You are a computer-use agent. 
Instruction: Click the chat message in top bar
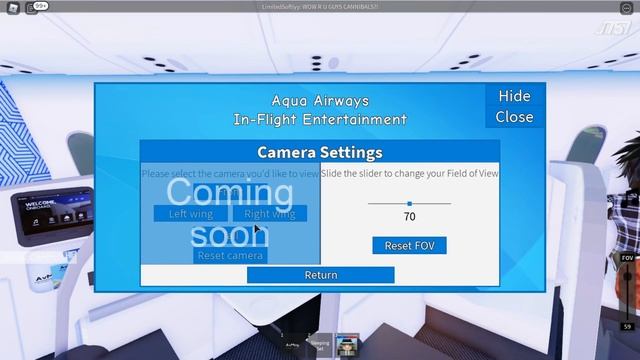tap(320, 7)
